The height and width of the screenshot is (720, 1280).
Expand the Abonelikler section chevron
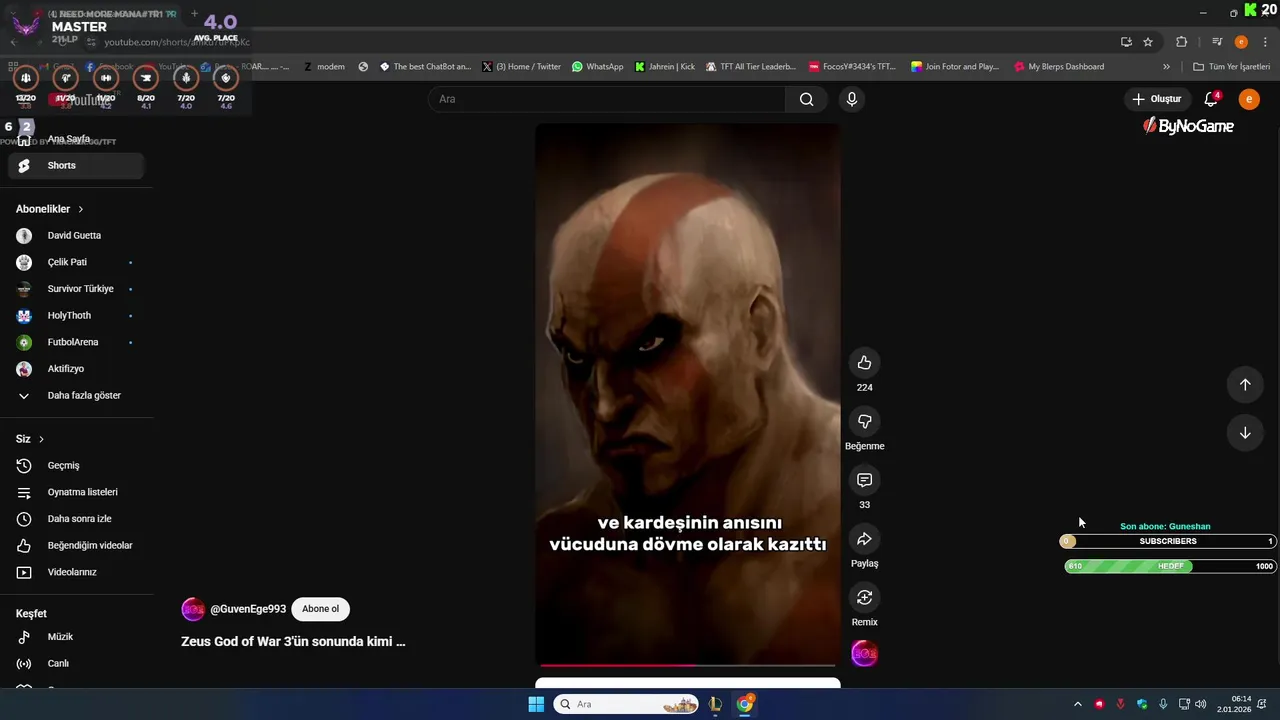[x=81, y=209]
